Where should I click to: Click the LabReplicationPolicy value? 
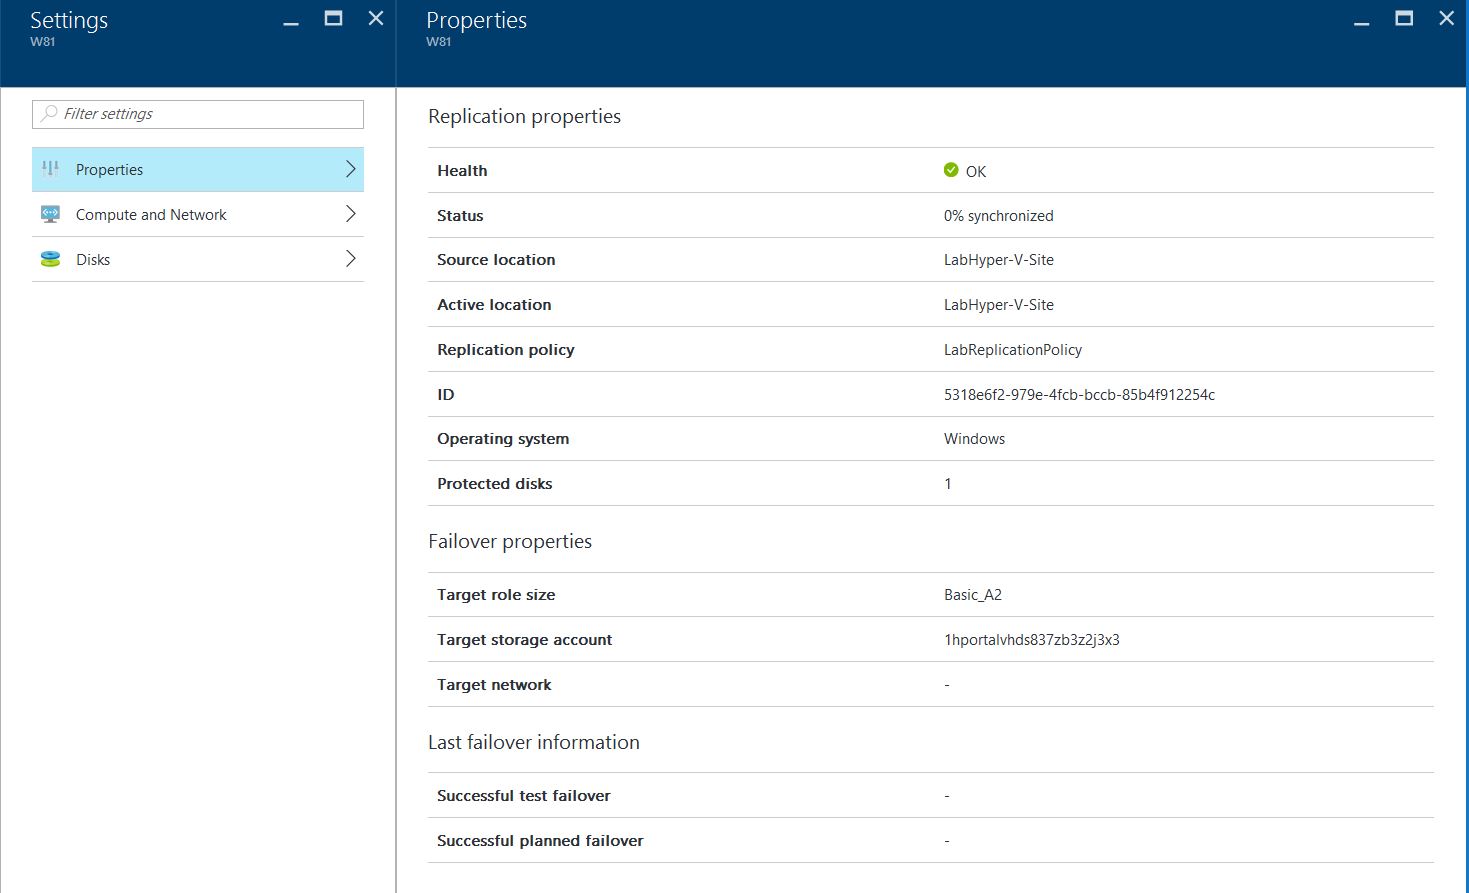[1012, 350]
